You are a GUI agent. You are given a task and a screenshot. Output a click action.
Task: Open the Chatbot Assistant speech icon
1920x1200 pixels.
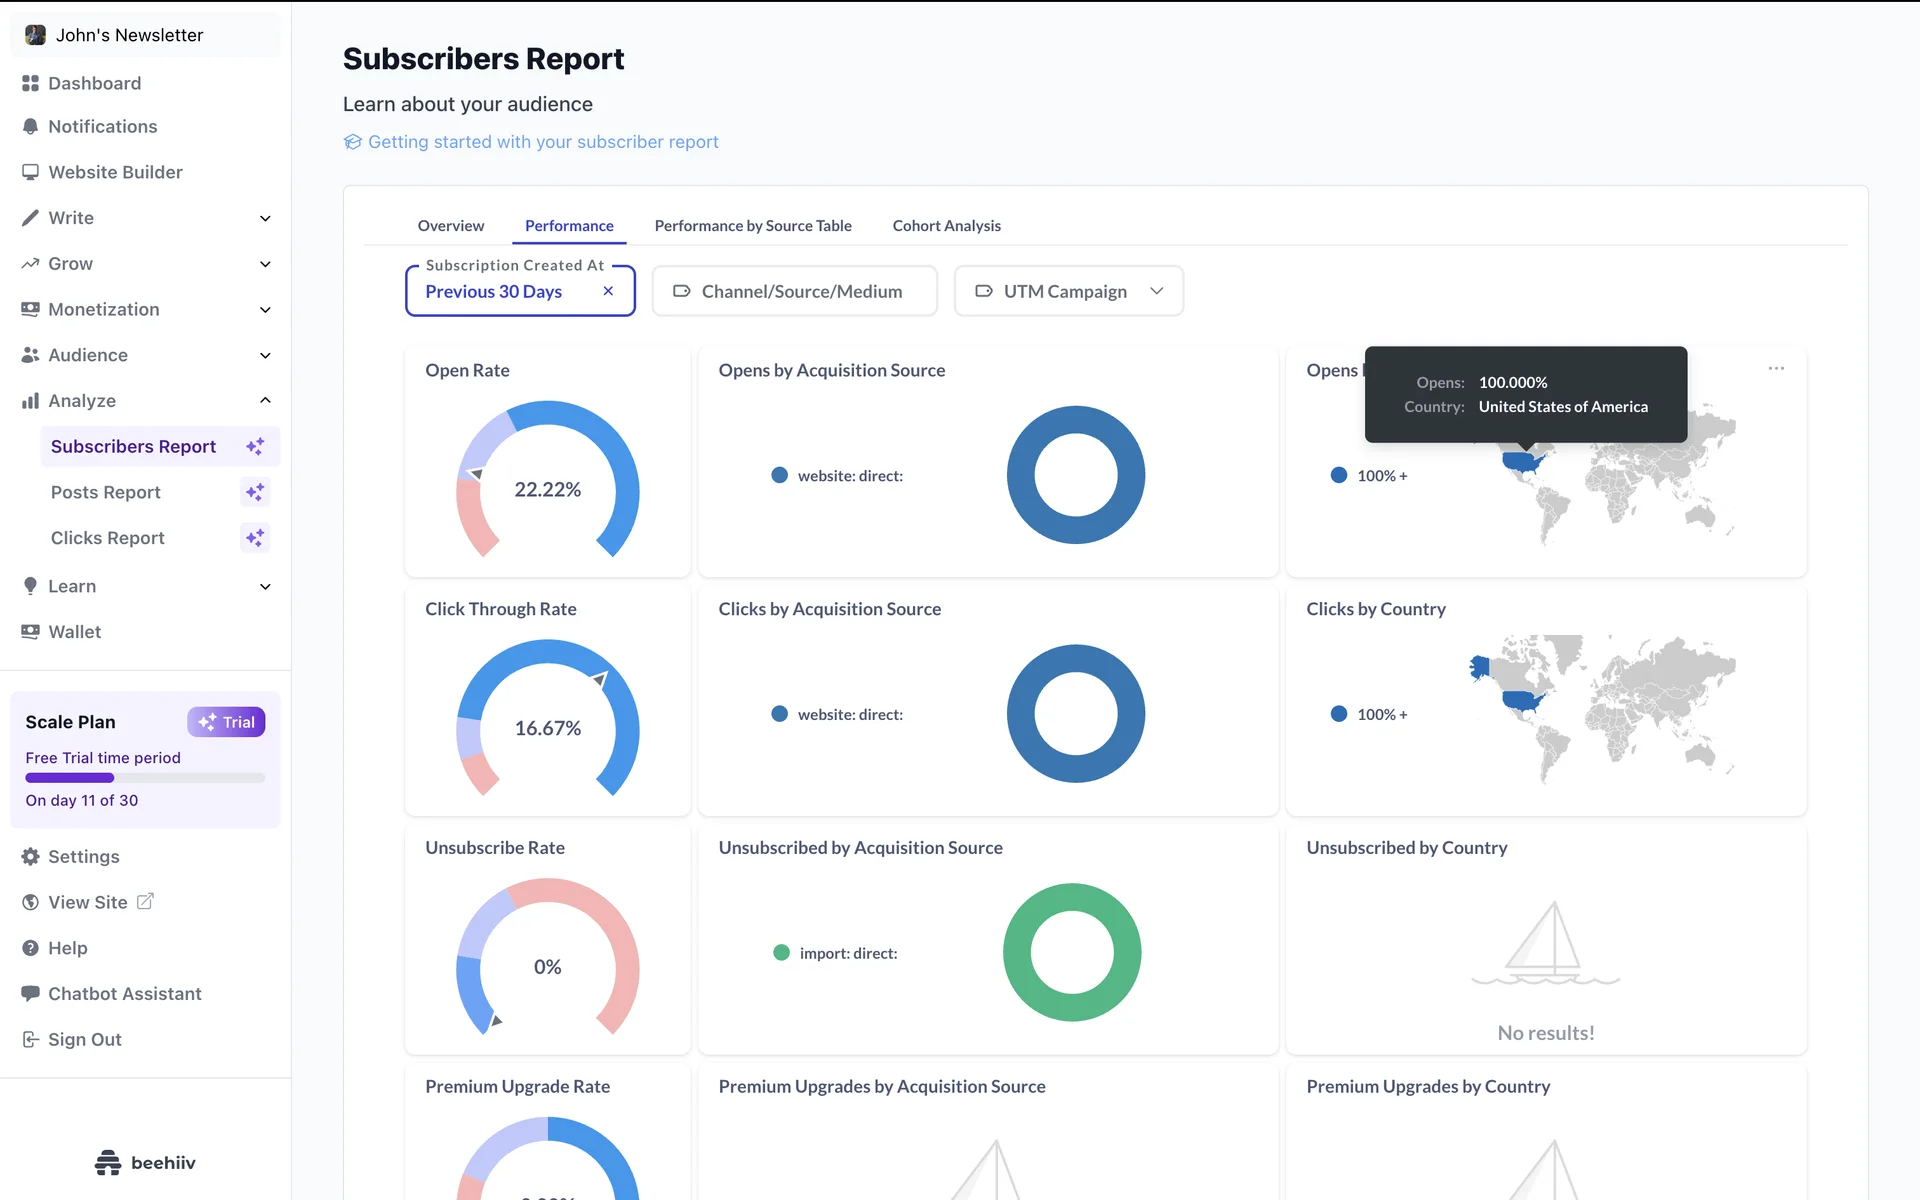coord(30,993)
